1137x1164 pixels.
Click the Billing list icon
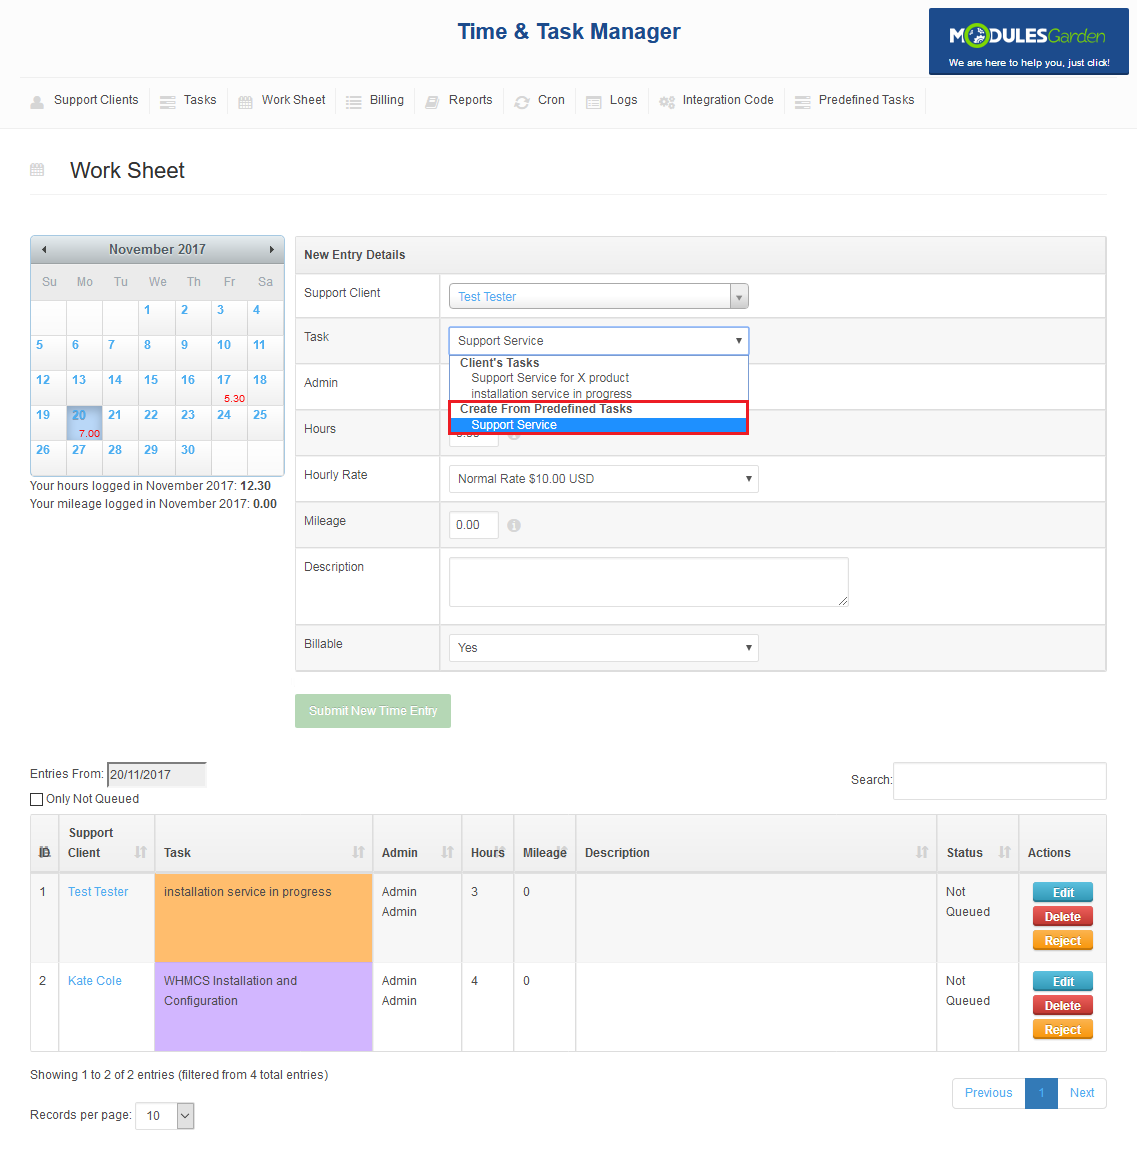(x=353, y=102)
